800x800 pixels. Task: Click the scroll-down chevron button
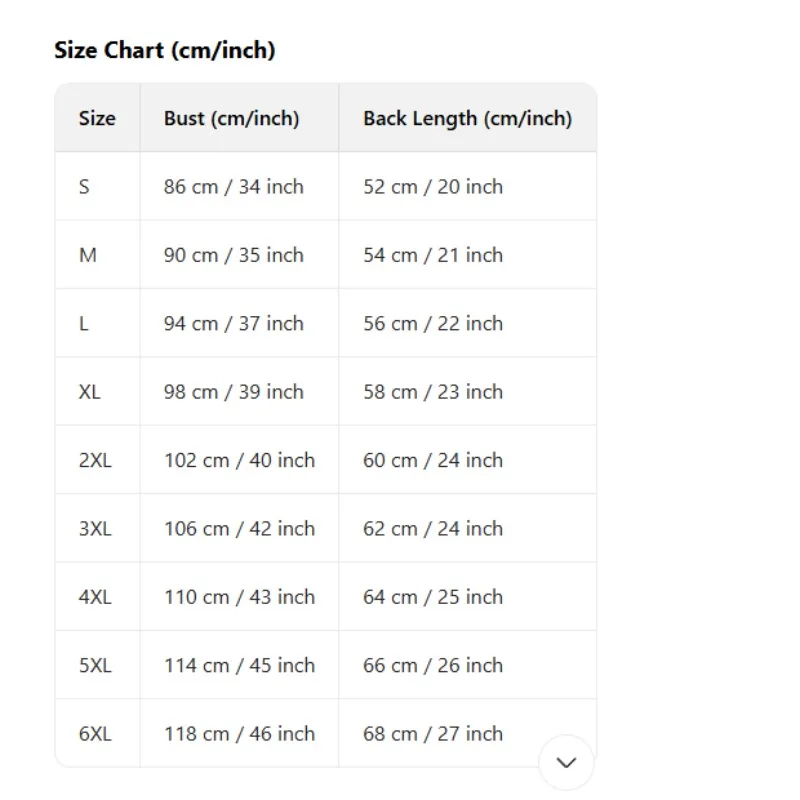click(566, 763)
